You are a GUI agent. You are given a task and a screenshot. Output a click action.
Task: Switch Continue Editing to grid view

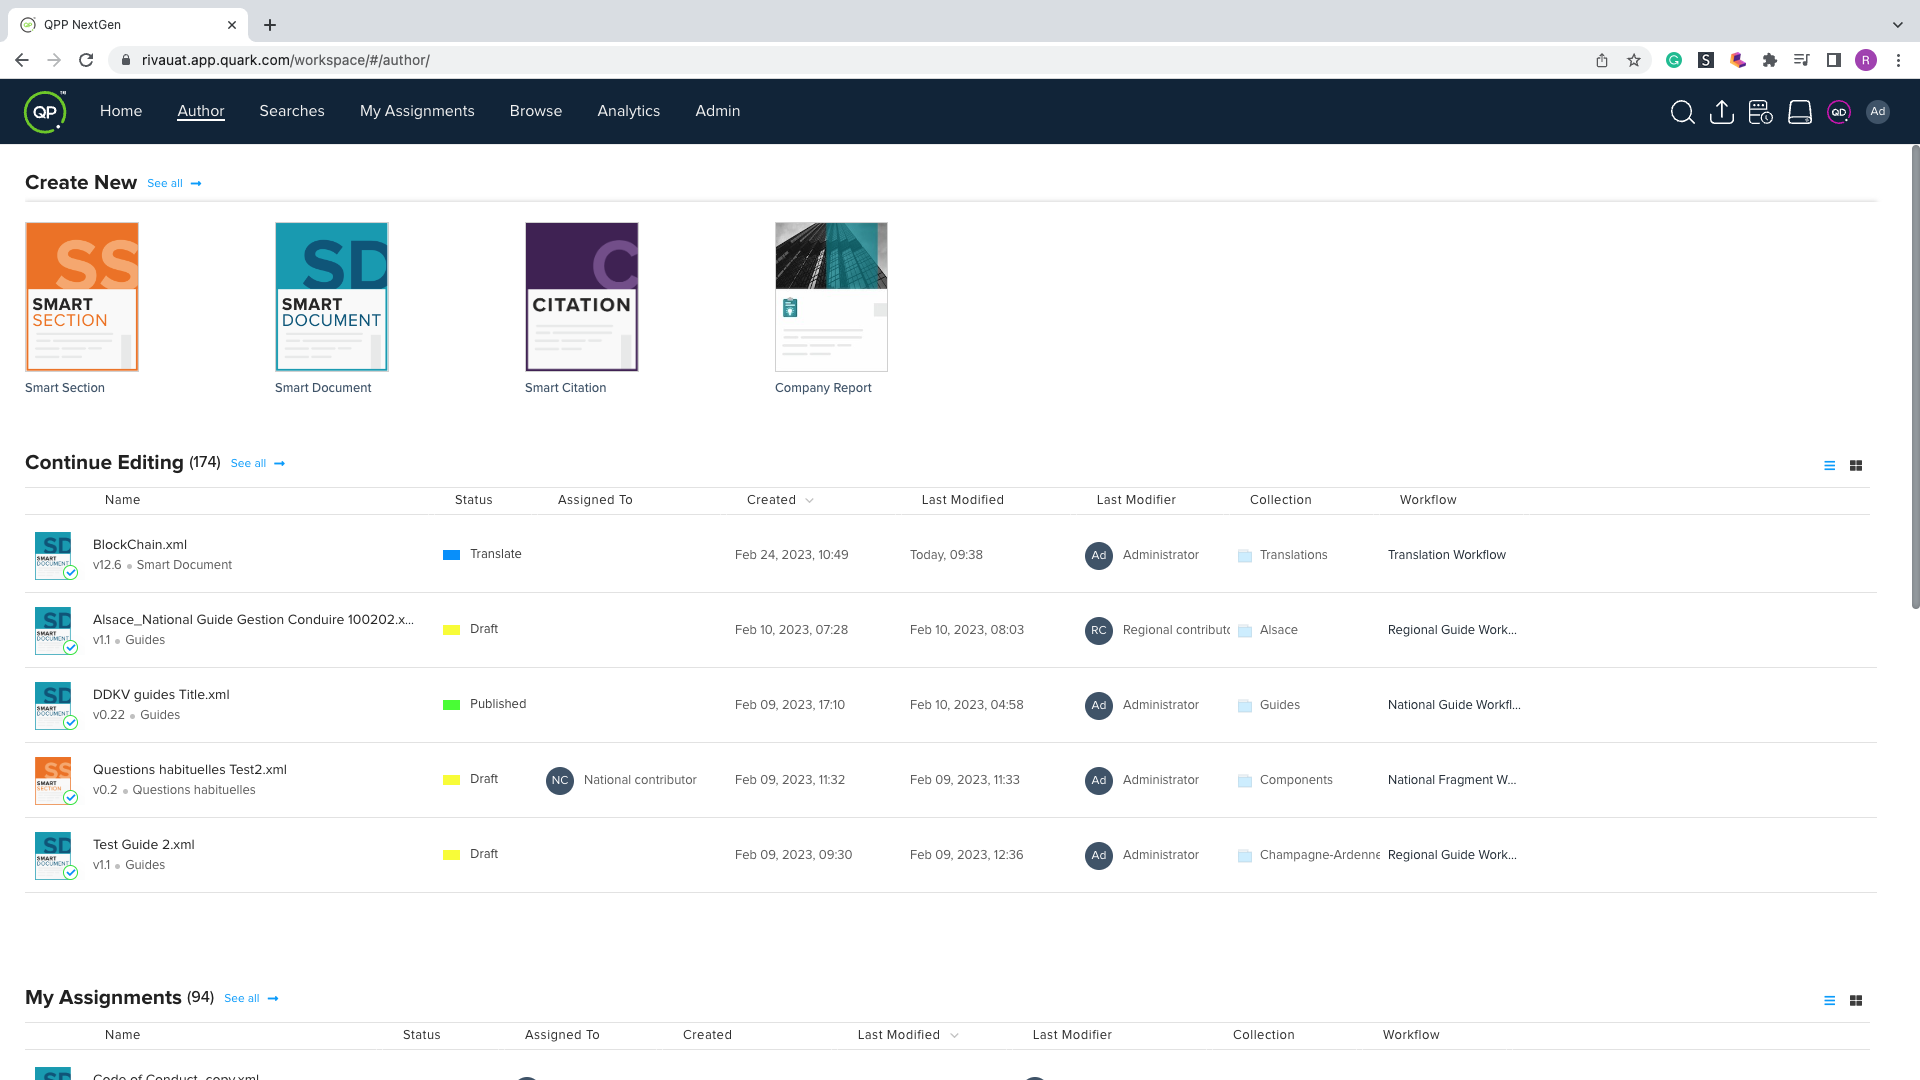click(1856, 465)
